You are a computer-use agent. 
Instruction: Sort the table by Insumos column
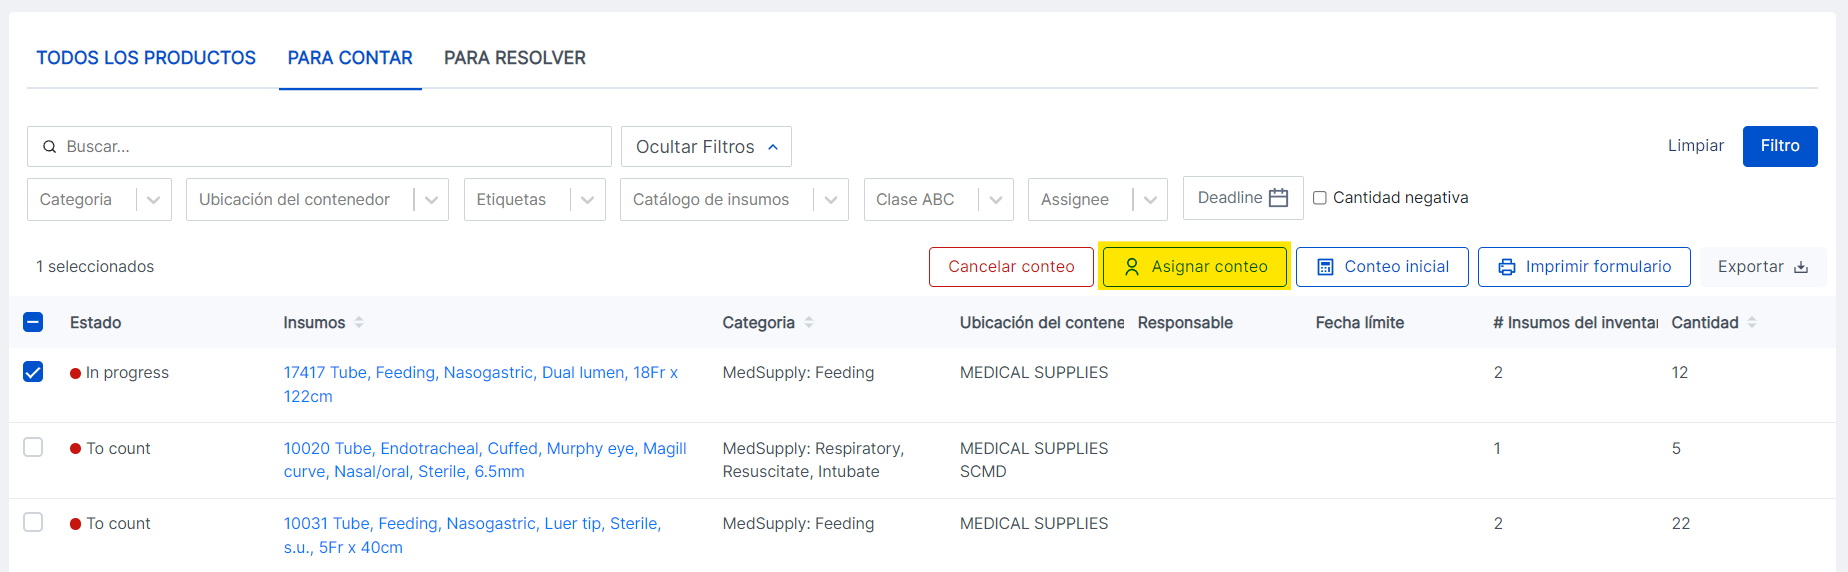coord(359,322)
